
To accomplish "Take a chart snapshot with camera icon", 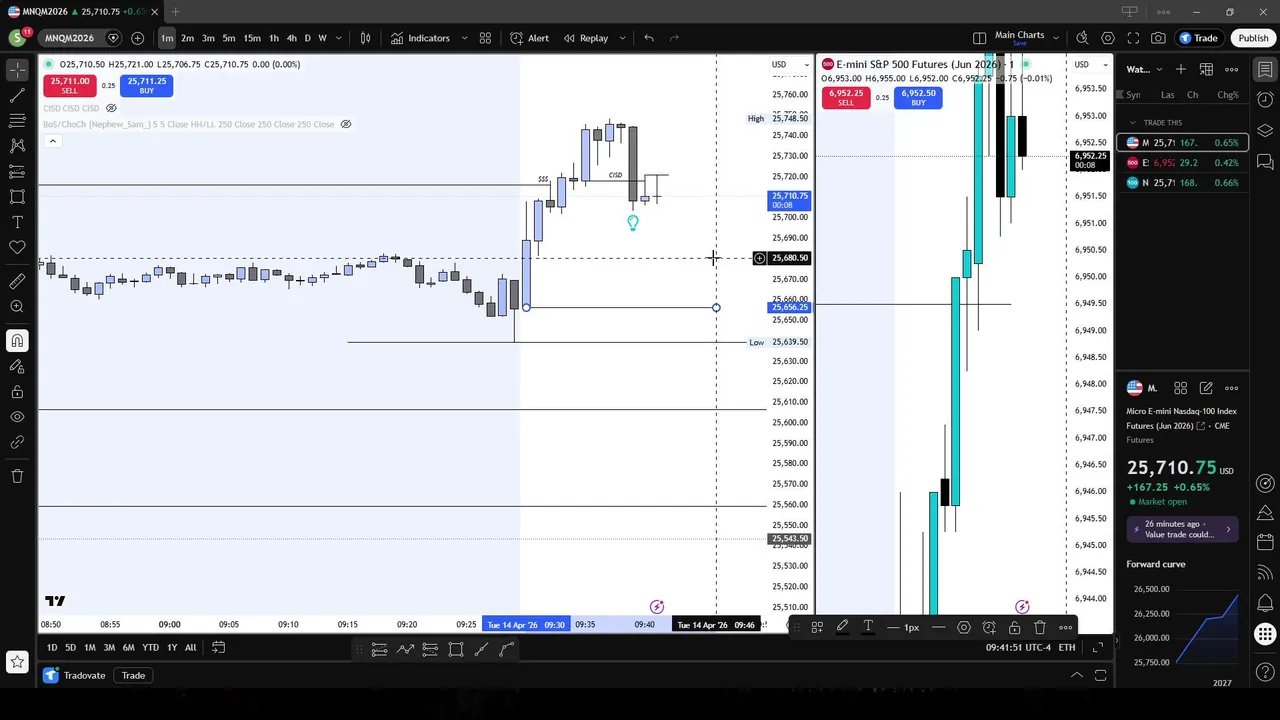I will click(x=1158, y=38).
